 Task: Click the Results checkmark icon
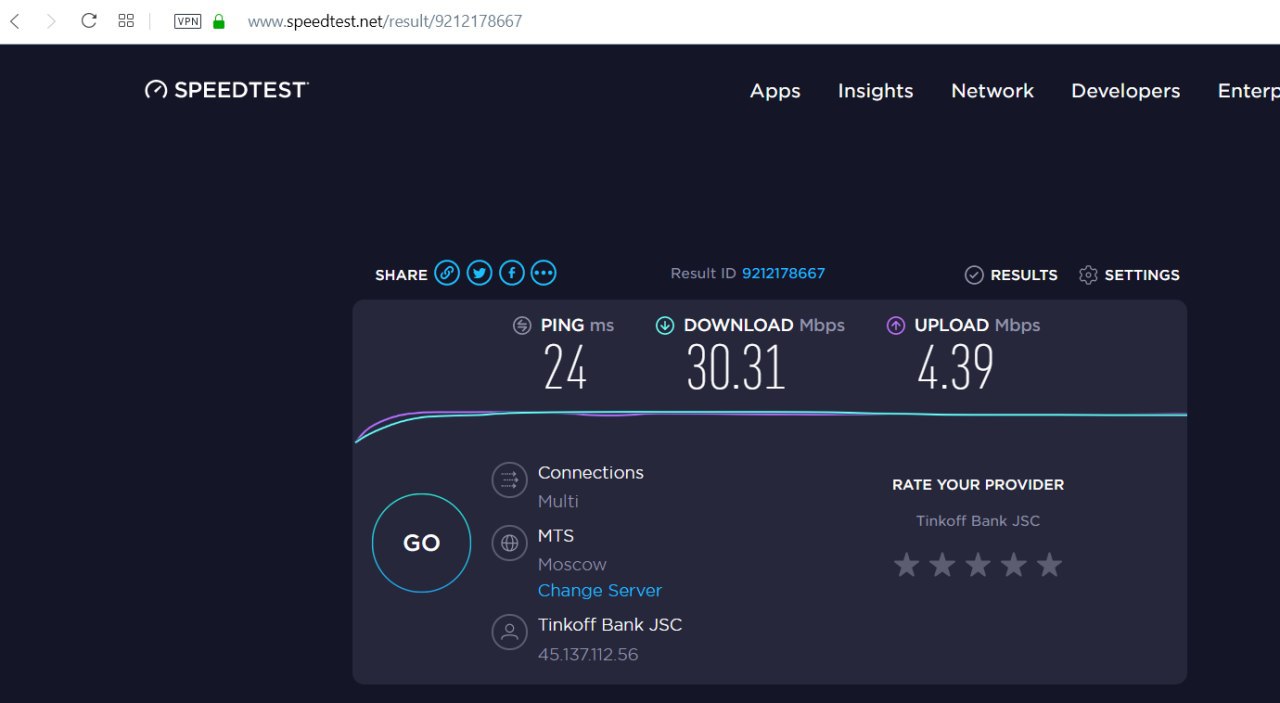click(x=974, y=275)
